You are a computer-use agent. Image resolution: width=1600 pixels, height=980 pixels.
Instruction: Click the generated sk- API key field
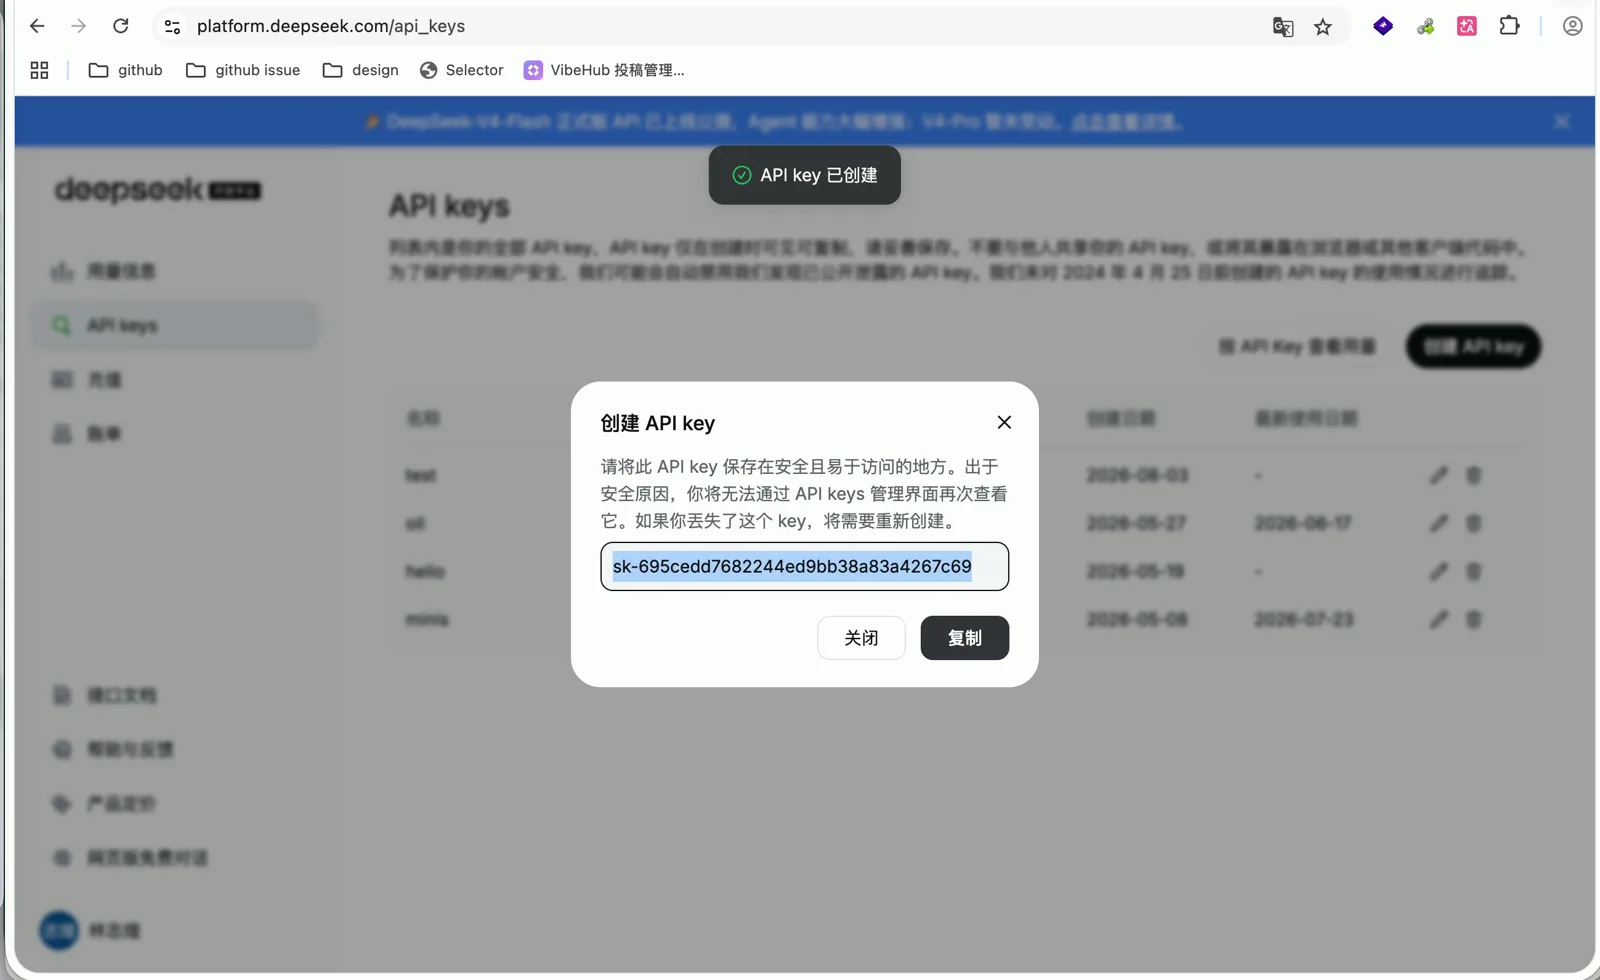click(804, 567)
